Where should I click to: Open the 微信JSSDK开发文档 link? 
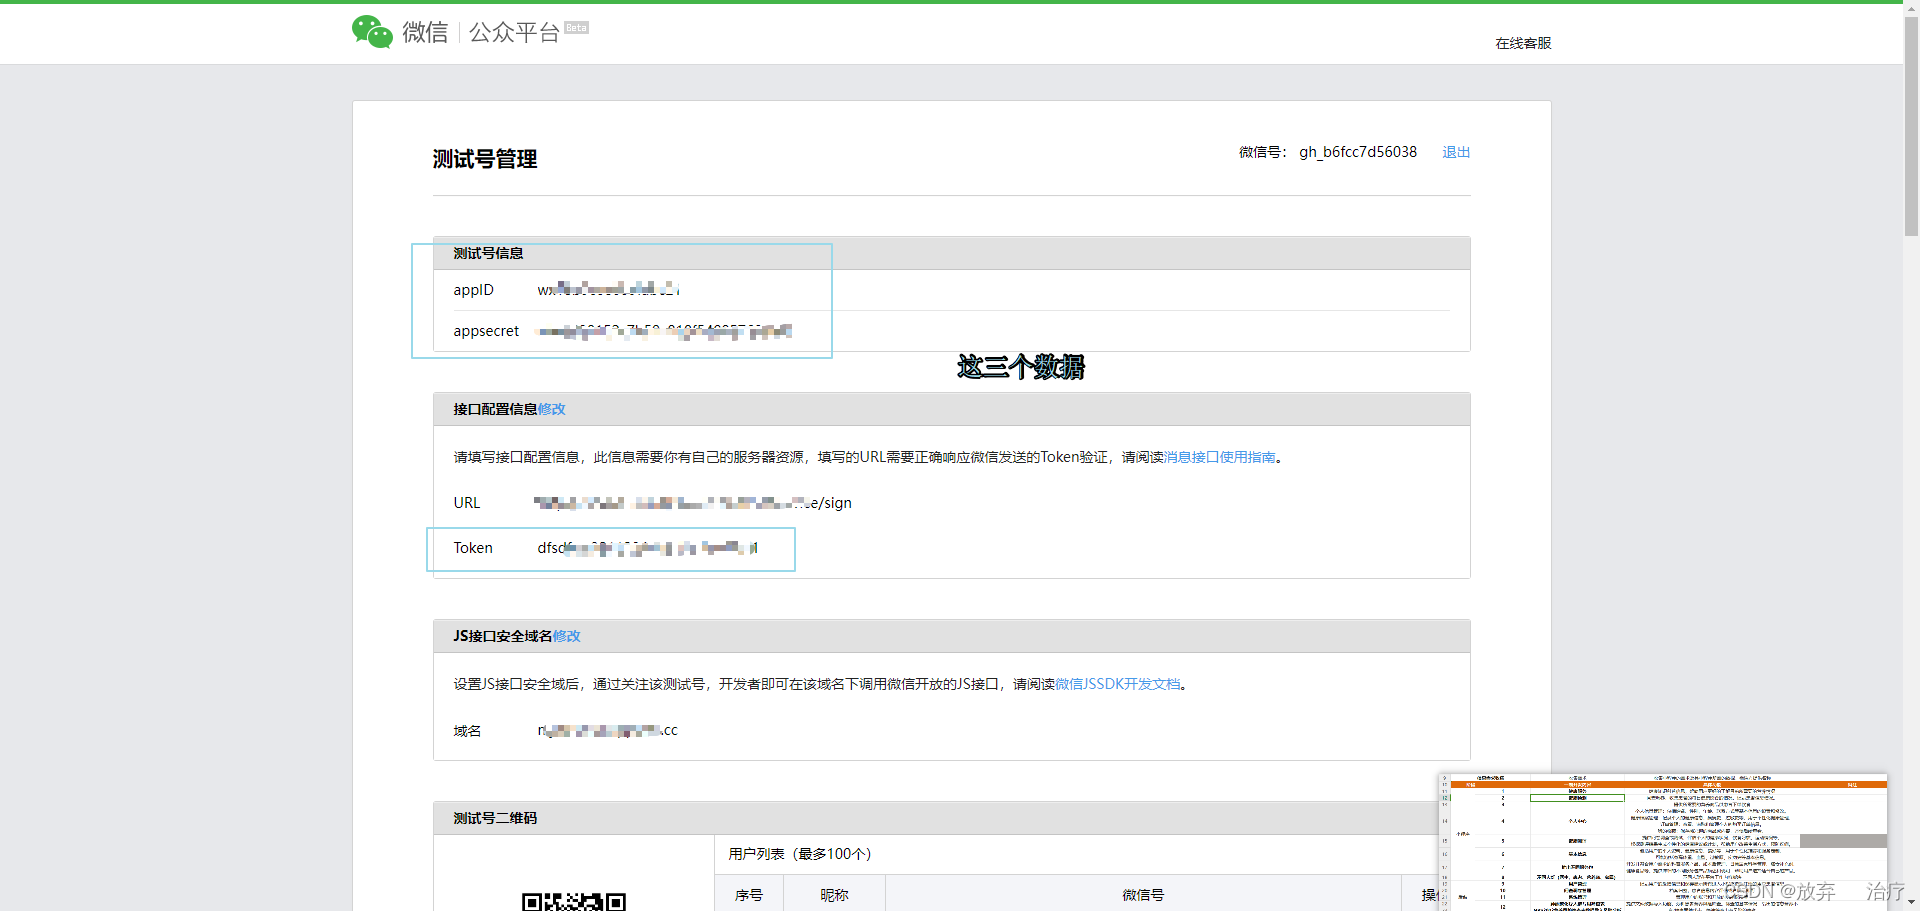point(1117,683)
